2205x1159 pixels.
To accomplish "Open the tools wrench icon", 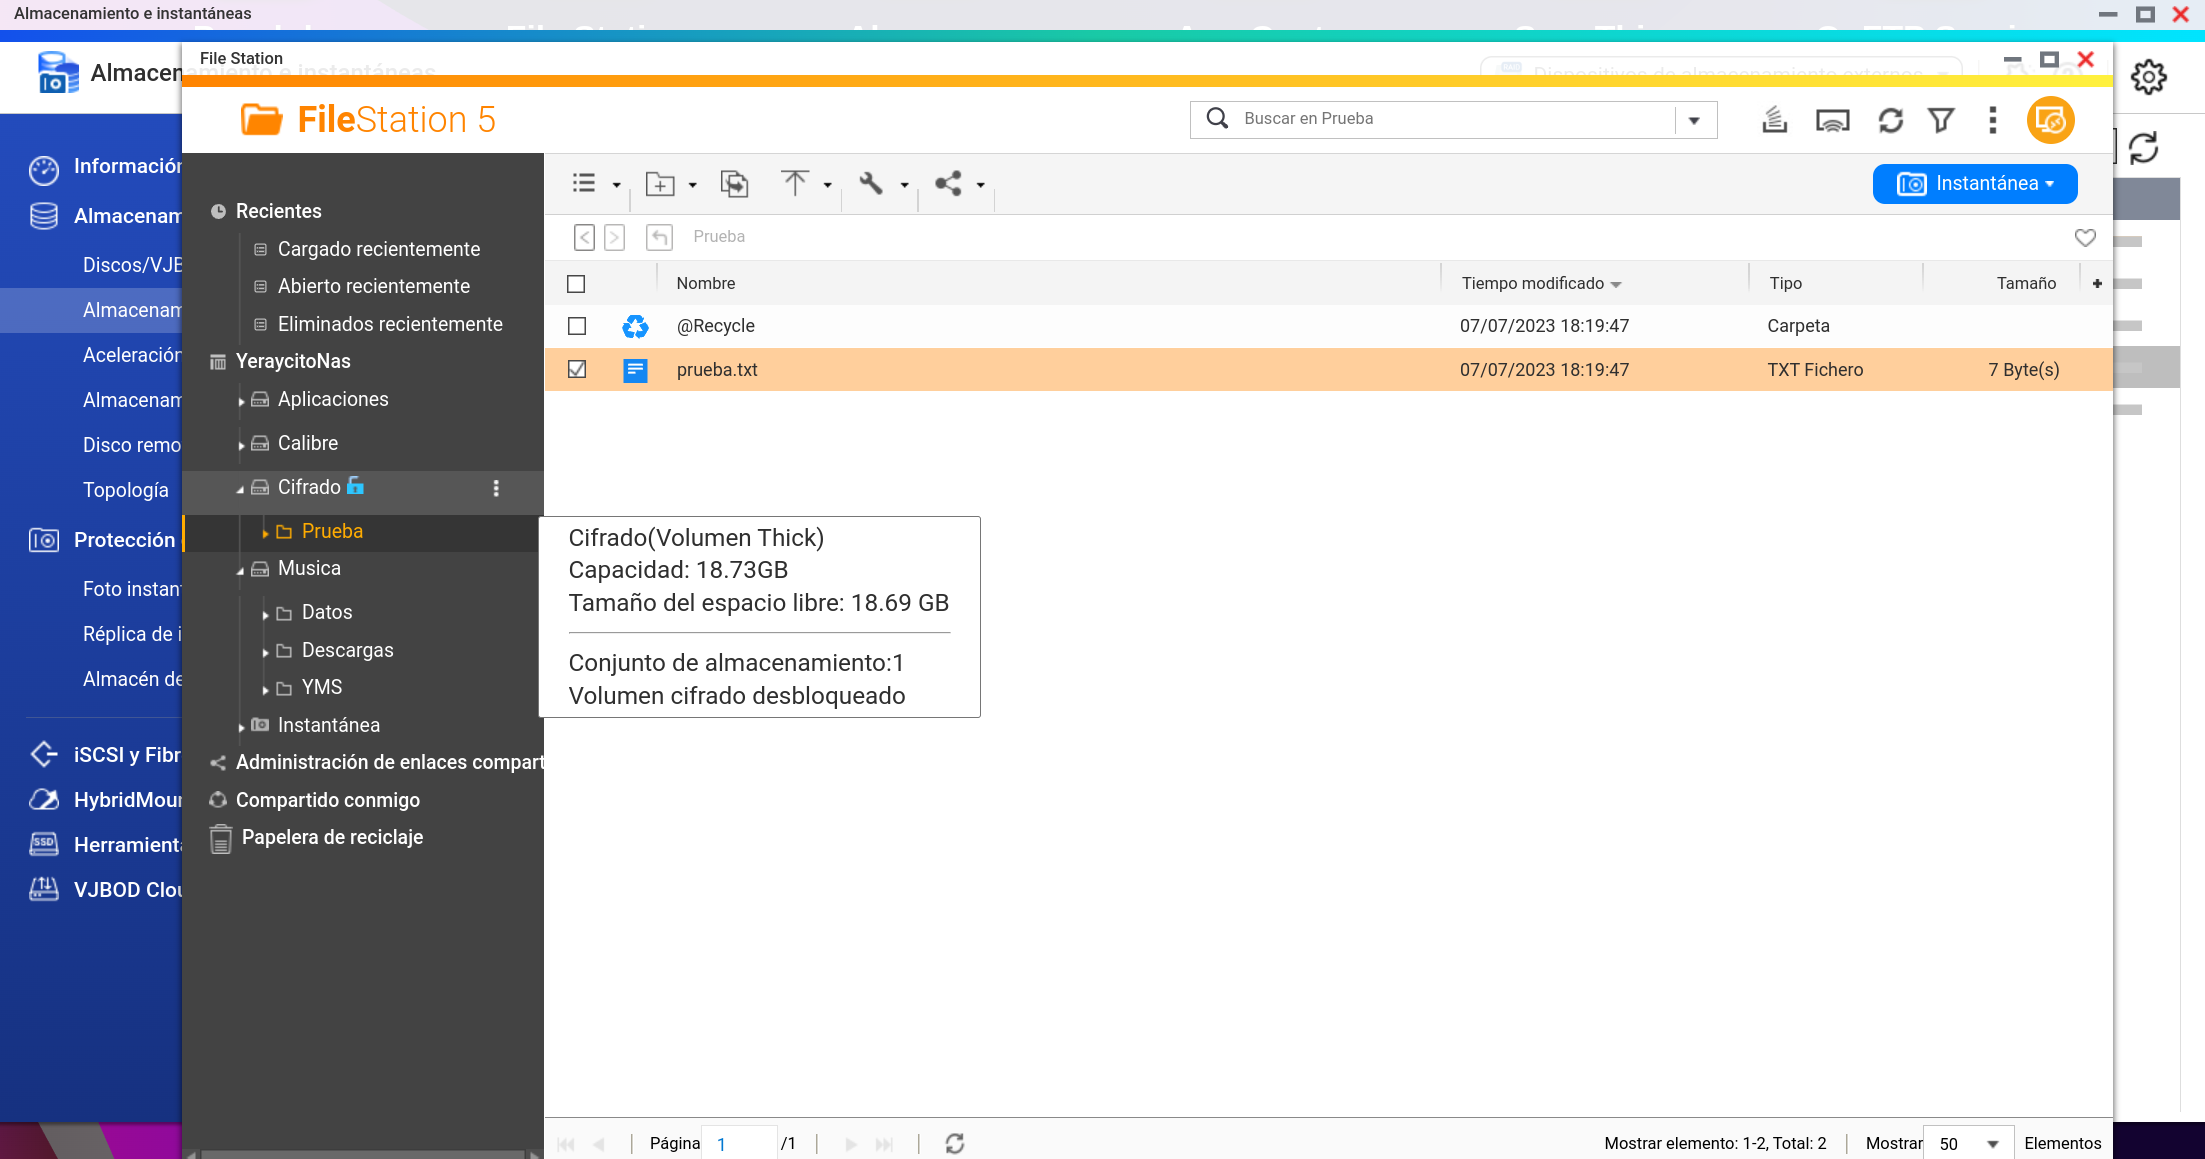I will (x=871, y=183).
